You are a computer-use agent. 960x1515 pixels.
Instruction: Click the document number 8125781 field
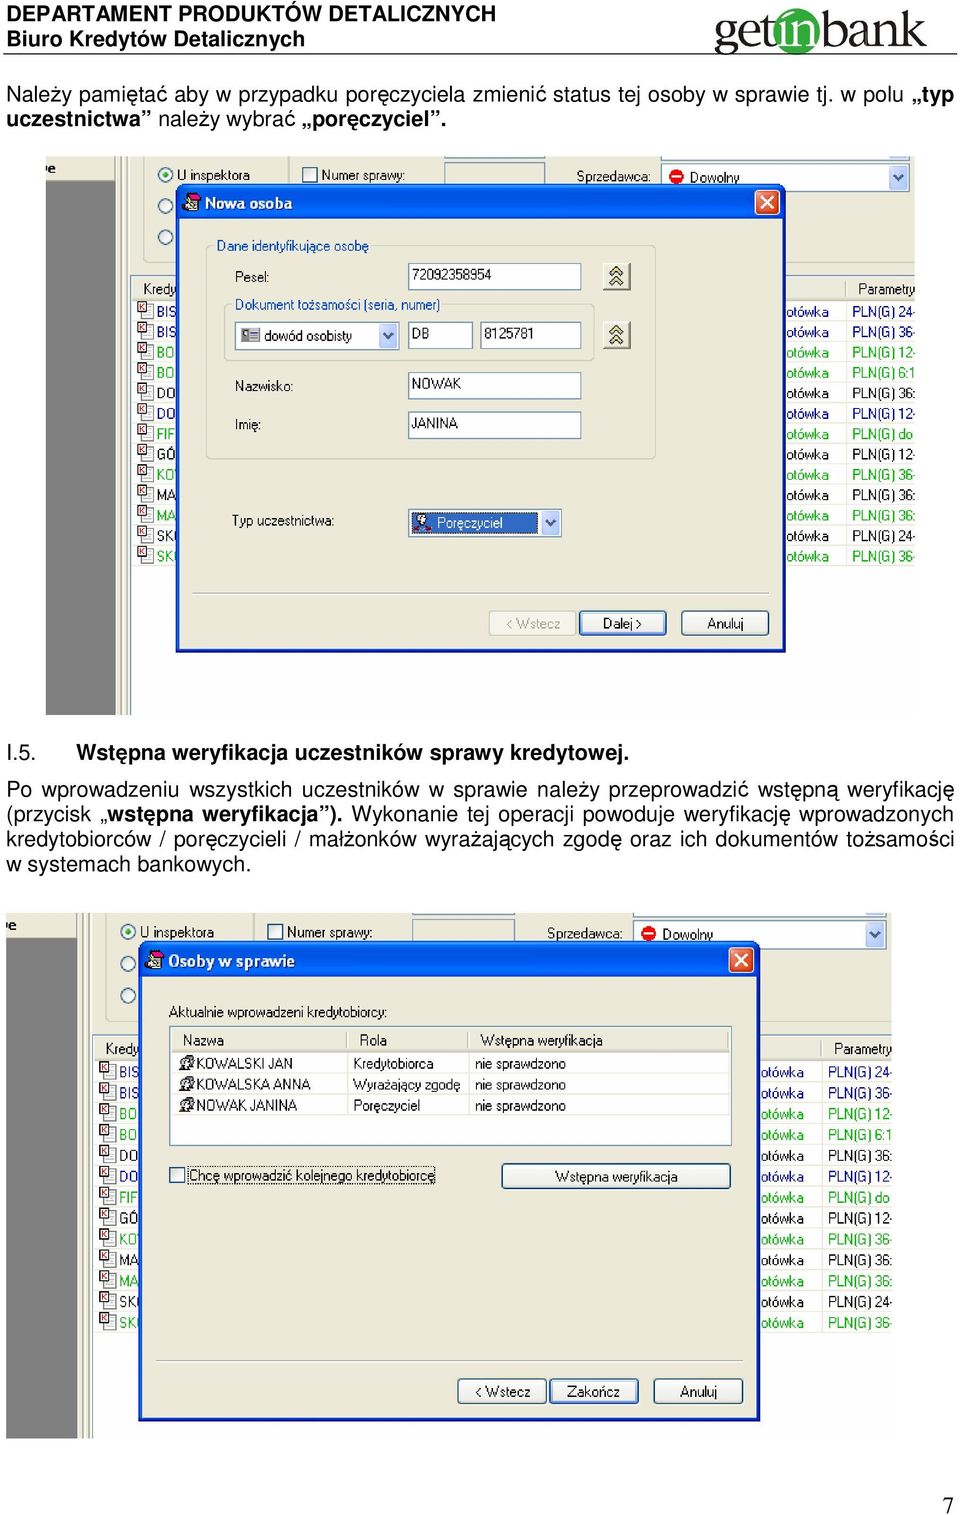click(530, 335)
